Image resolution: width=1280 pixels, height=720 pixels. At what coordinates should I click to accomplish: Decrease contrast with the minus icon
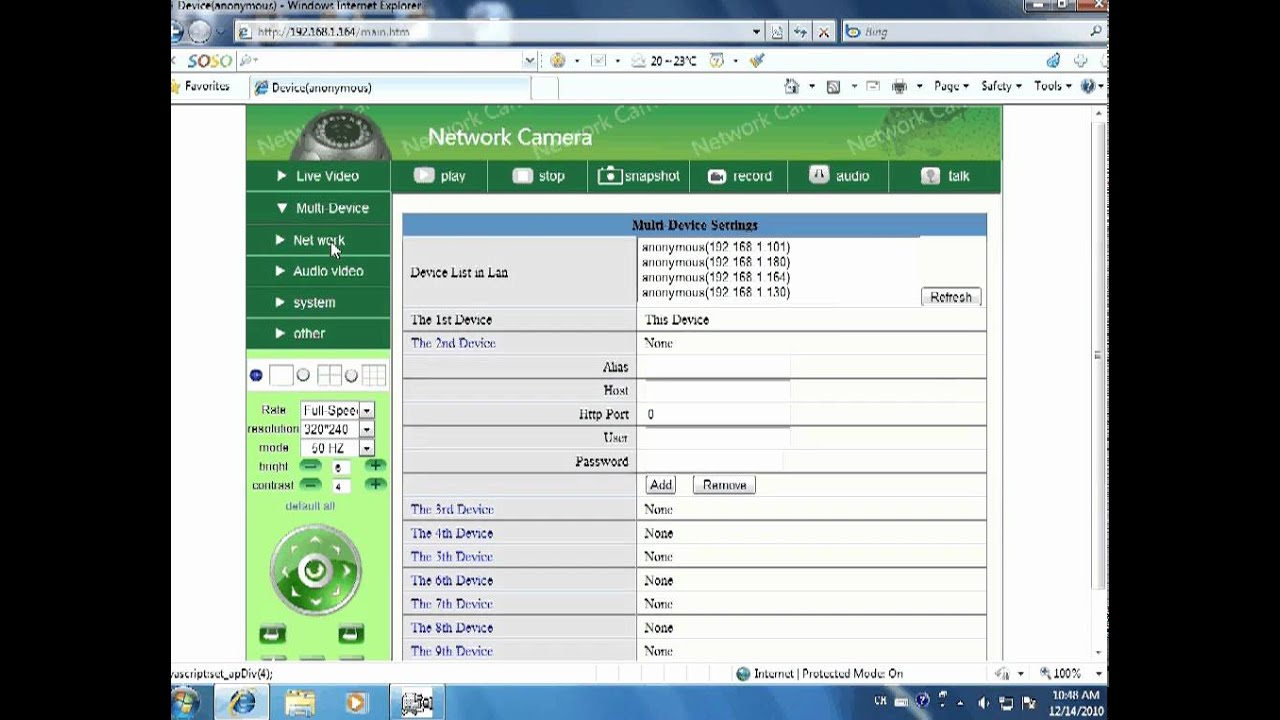(x=311, y=485)
